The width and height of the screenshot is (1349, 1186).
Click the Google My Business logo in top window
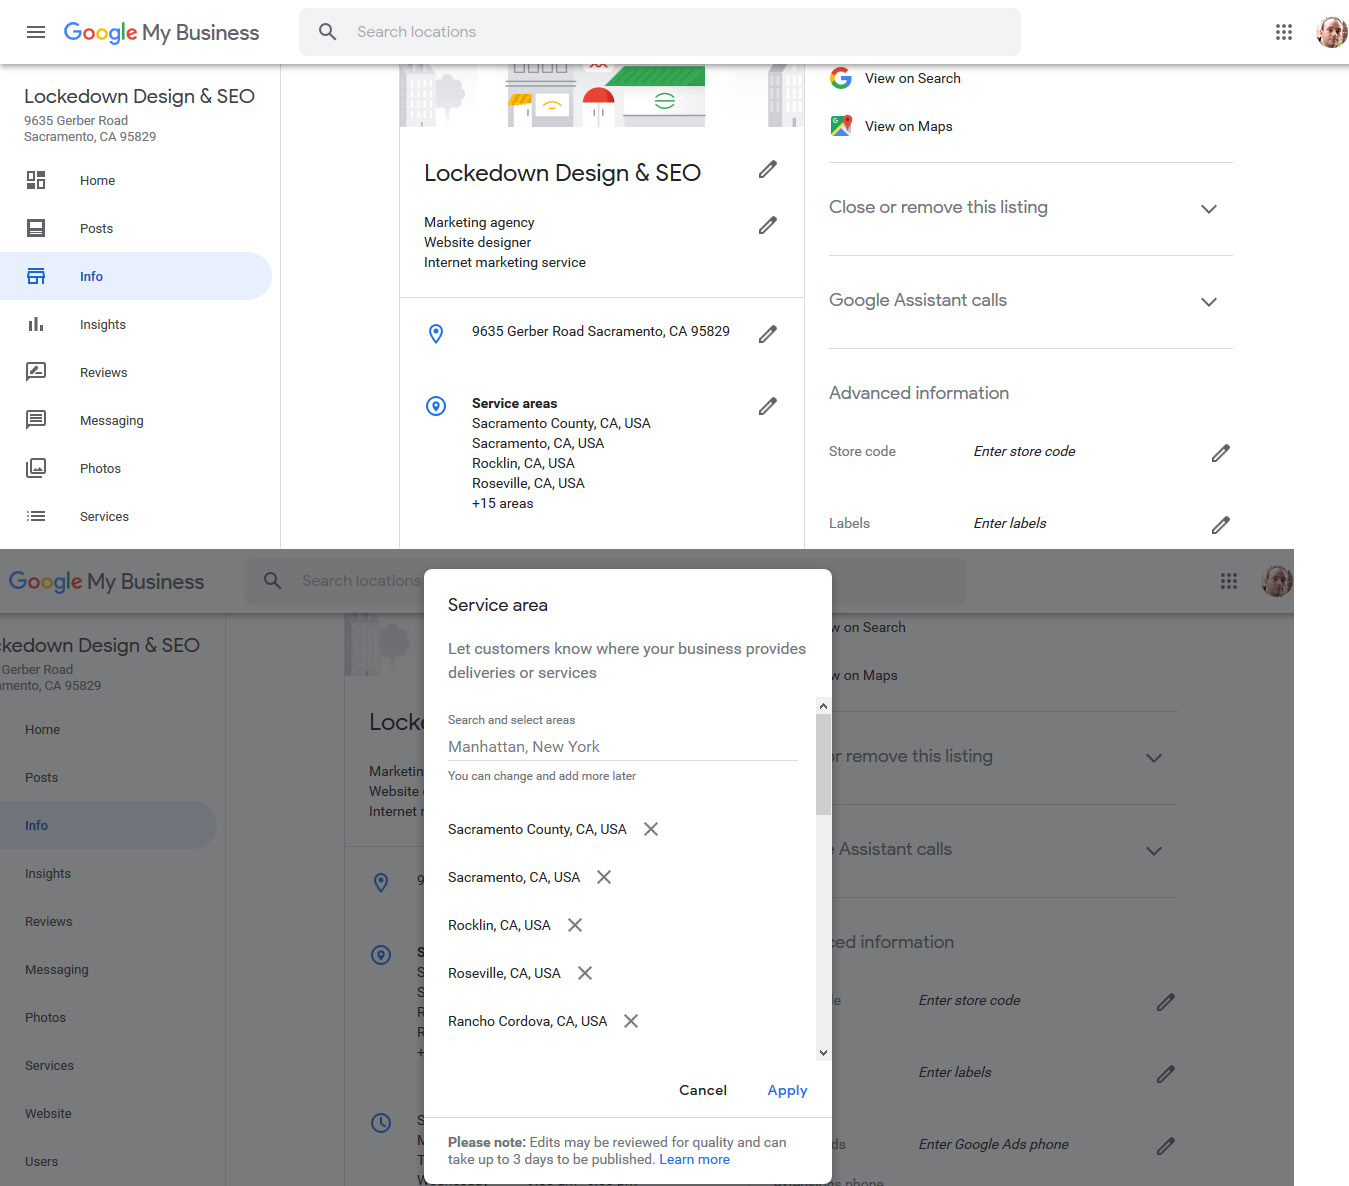point(161,32)
